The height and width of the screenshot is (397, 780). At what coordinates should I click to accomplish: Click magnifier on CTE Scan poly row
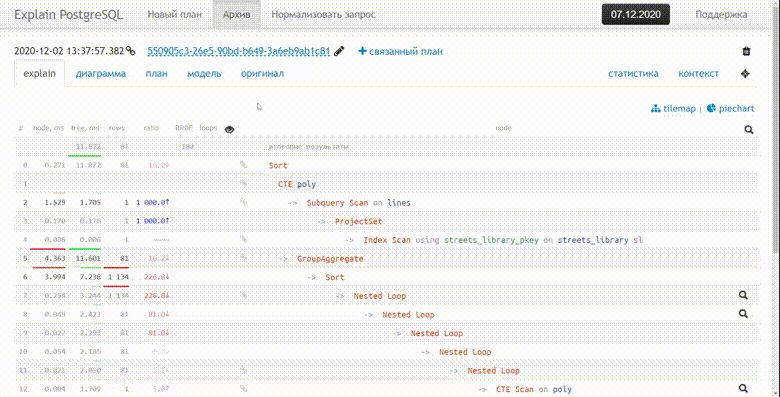click(x=743, y=389)
